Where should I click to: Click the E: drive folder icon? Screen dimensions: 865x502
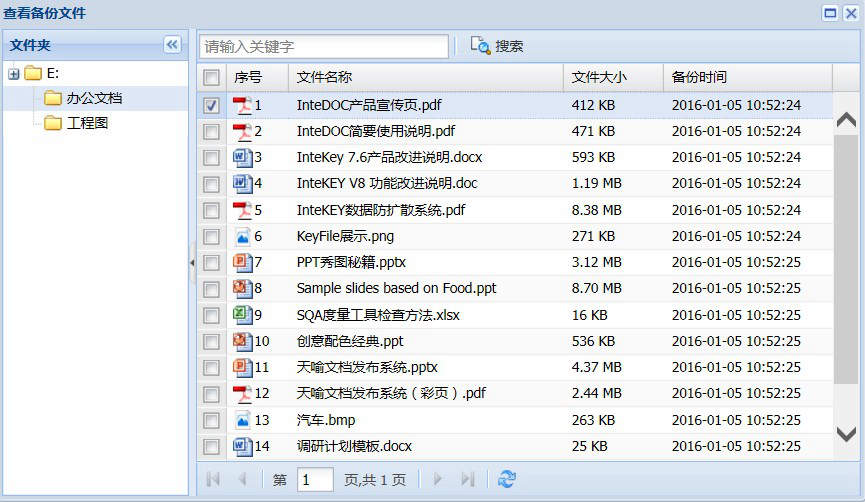[33, 73]
